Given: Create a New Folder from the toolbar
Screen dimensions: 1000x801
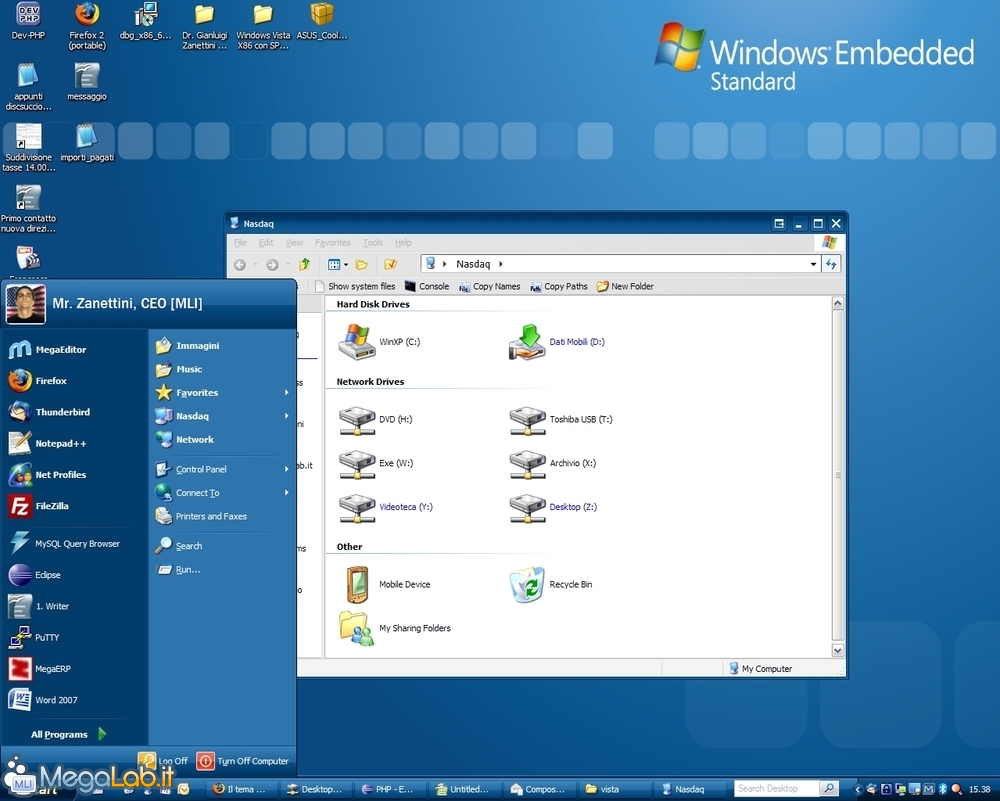Looking at the screenshot, I should tap(625, 286).
